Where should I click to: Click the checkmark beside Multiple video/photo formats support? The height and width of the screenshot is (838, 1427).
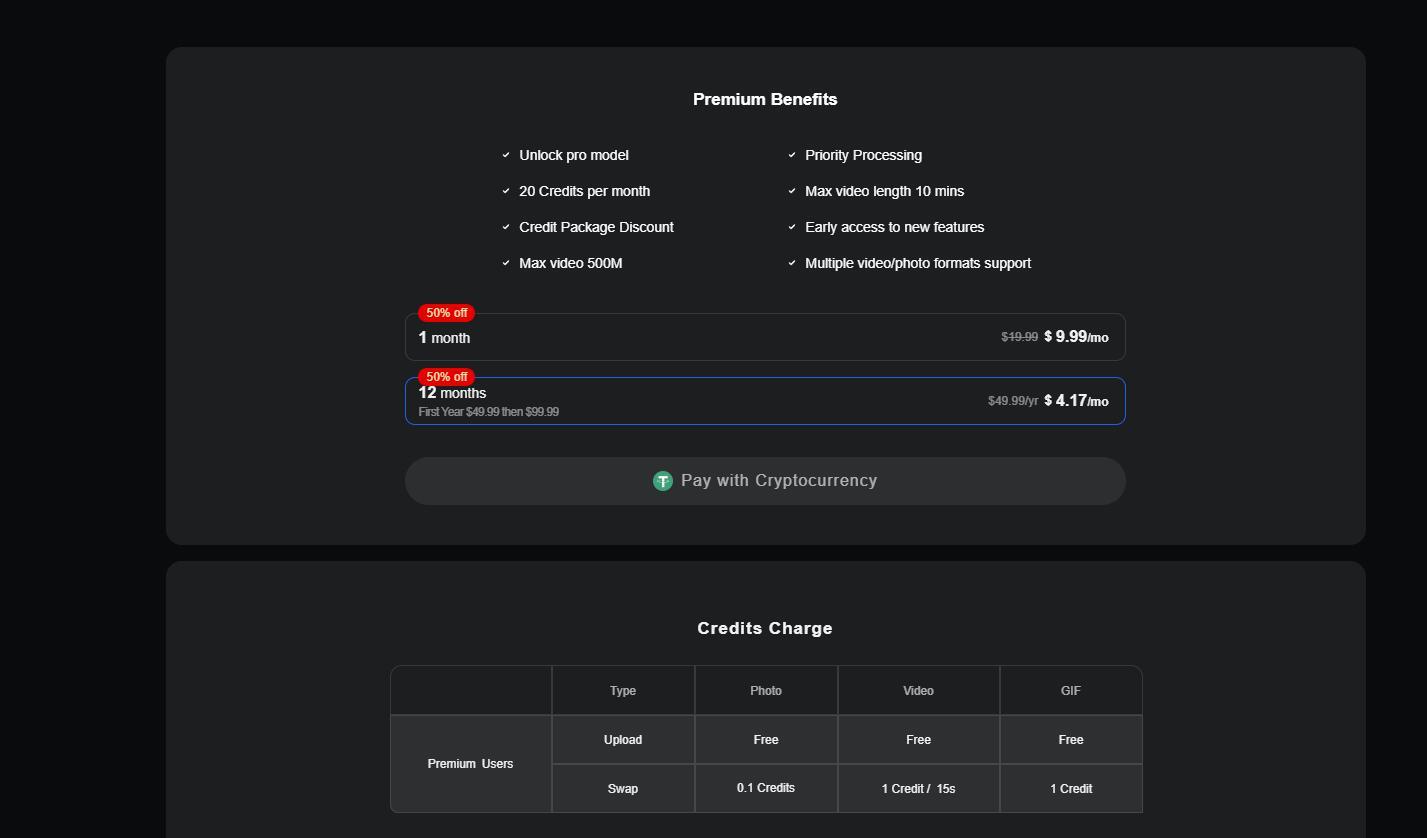coord(792,263)
